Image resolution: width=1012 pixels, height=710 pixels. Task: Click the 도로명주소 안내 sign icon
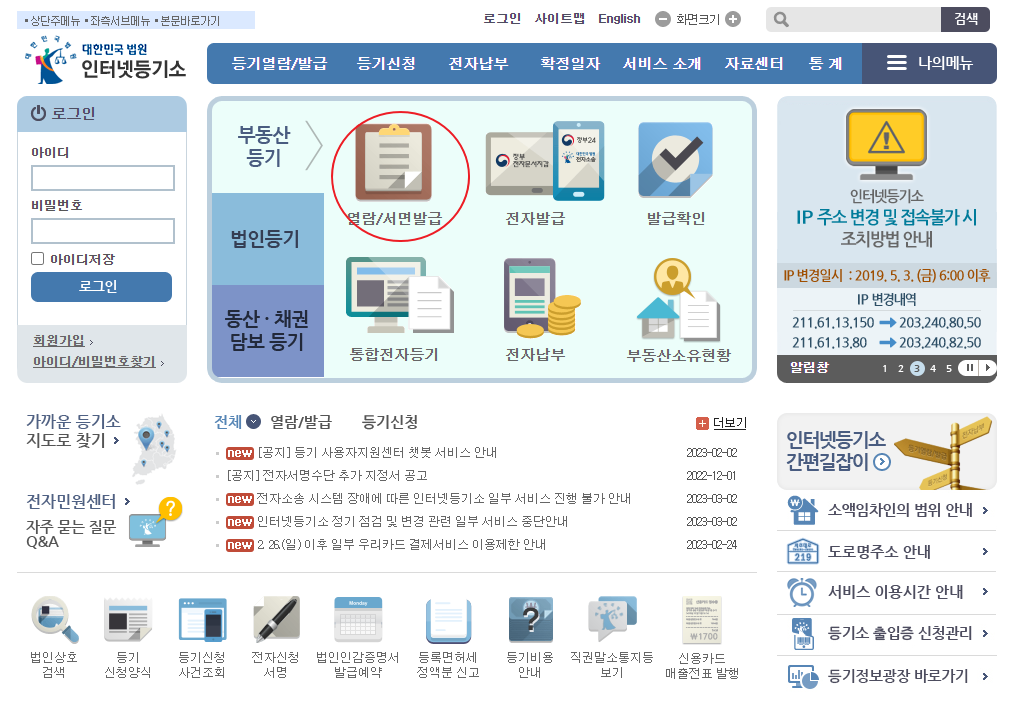[x=803, y=551]
